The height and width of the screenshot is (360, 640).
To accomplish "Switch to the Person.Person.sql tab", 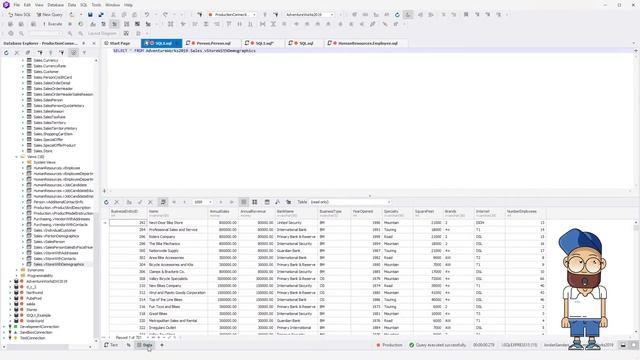I will [x=211, y=43].
